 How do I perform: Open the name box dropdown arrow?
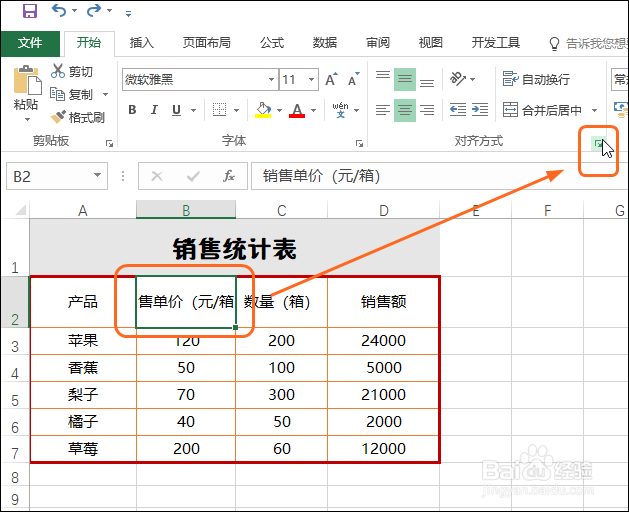tap(97, 175)
